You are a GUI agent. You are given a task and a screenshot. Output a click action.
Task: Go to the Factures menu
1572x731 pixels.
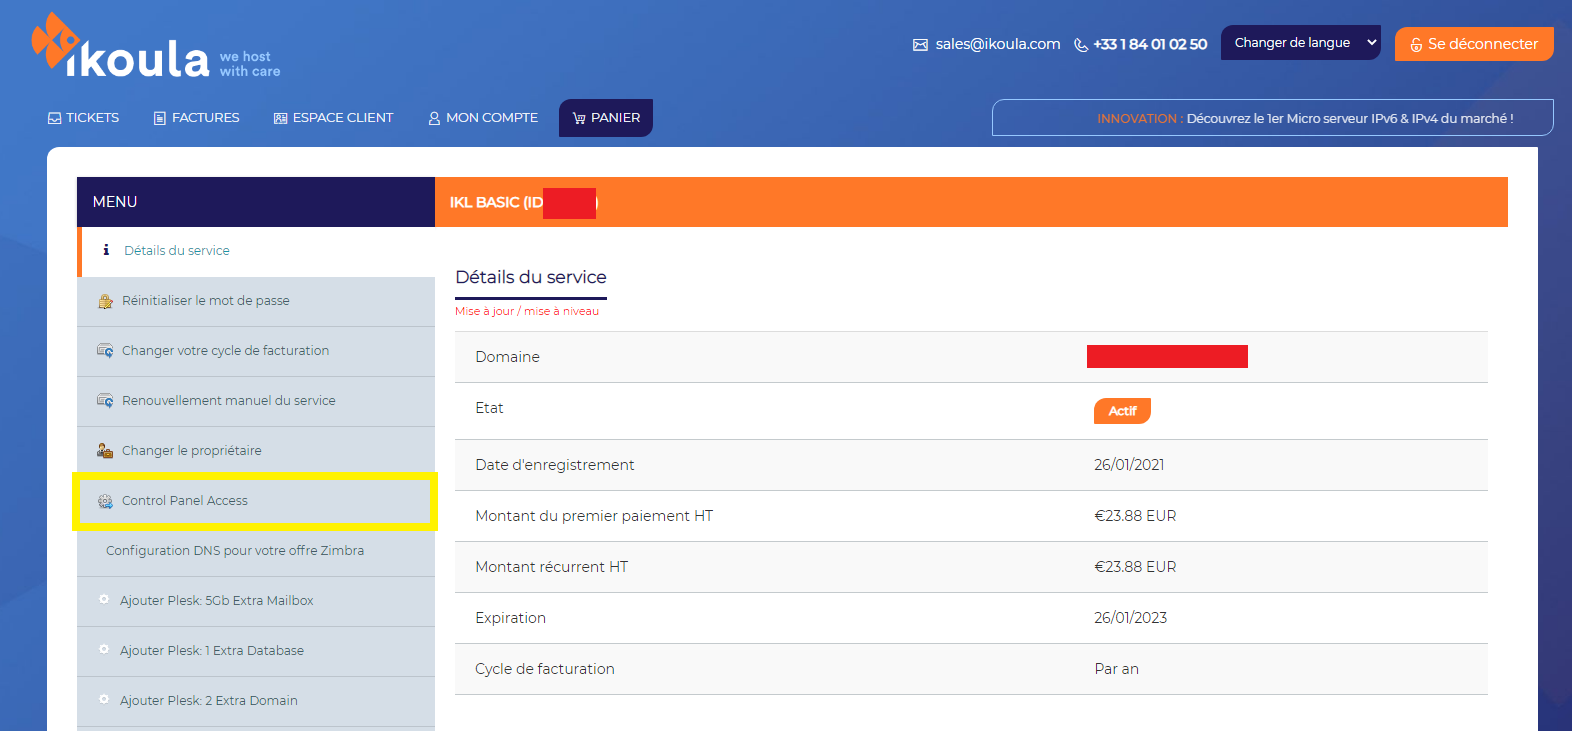(x=197, y=118)
